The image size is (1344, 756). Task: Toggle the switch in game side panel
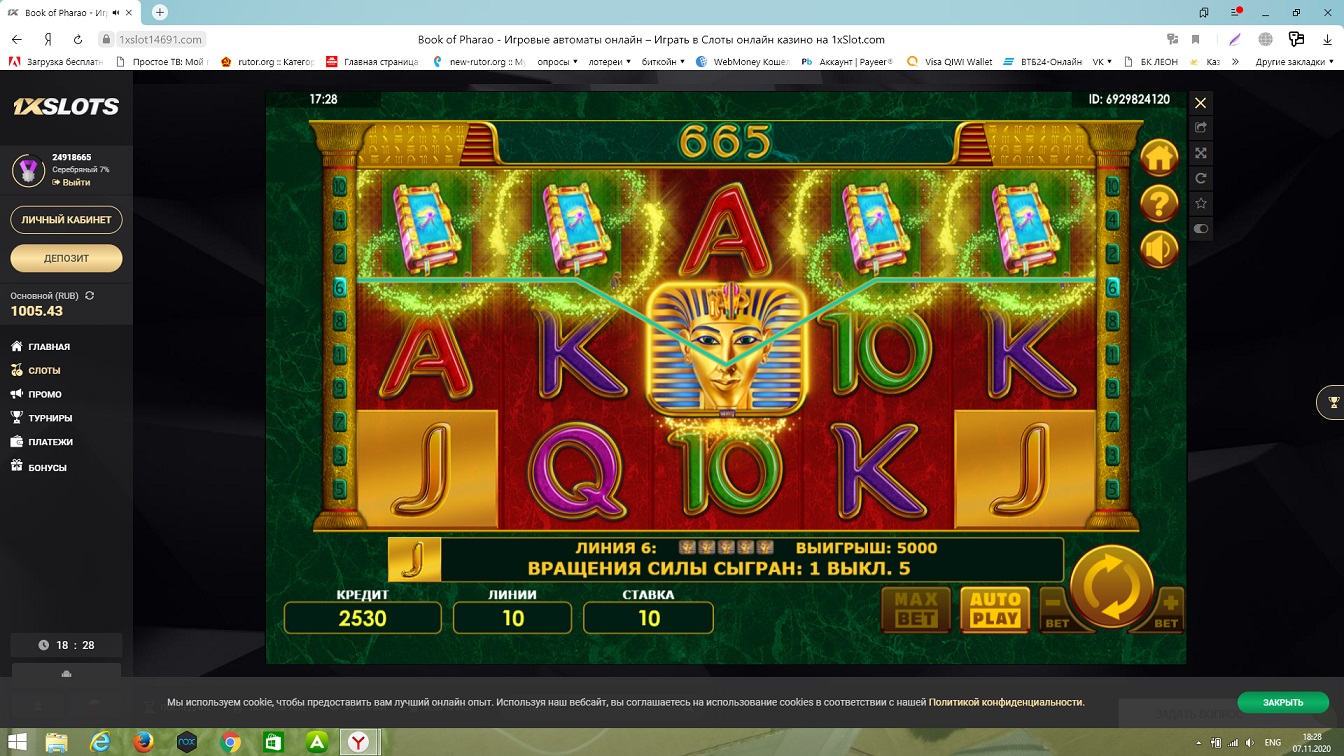(1201, 229)
